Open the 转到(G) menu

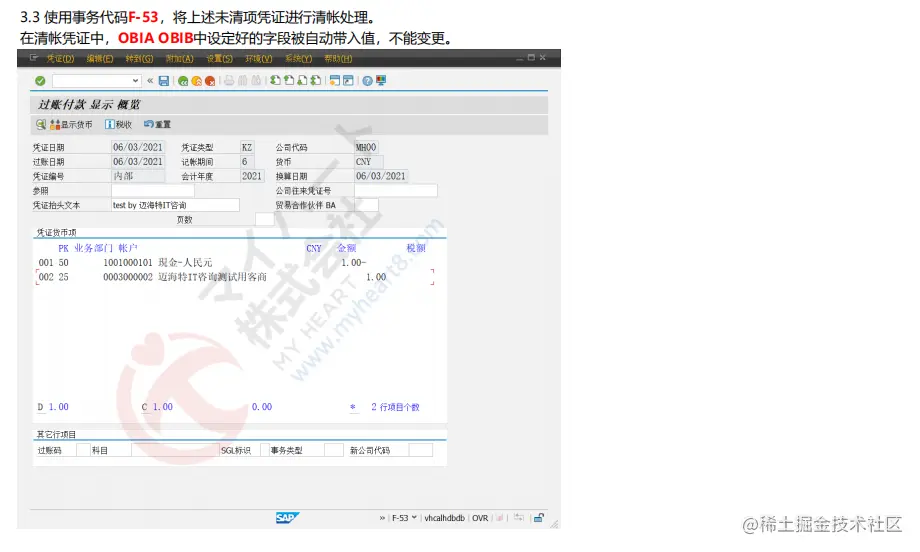click(x=139, y=59)
